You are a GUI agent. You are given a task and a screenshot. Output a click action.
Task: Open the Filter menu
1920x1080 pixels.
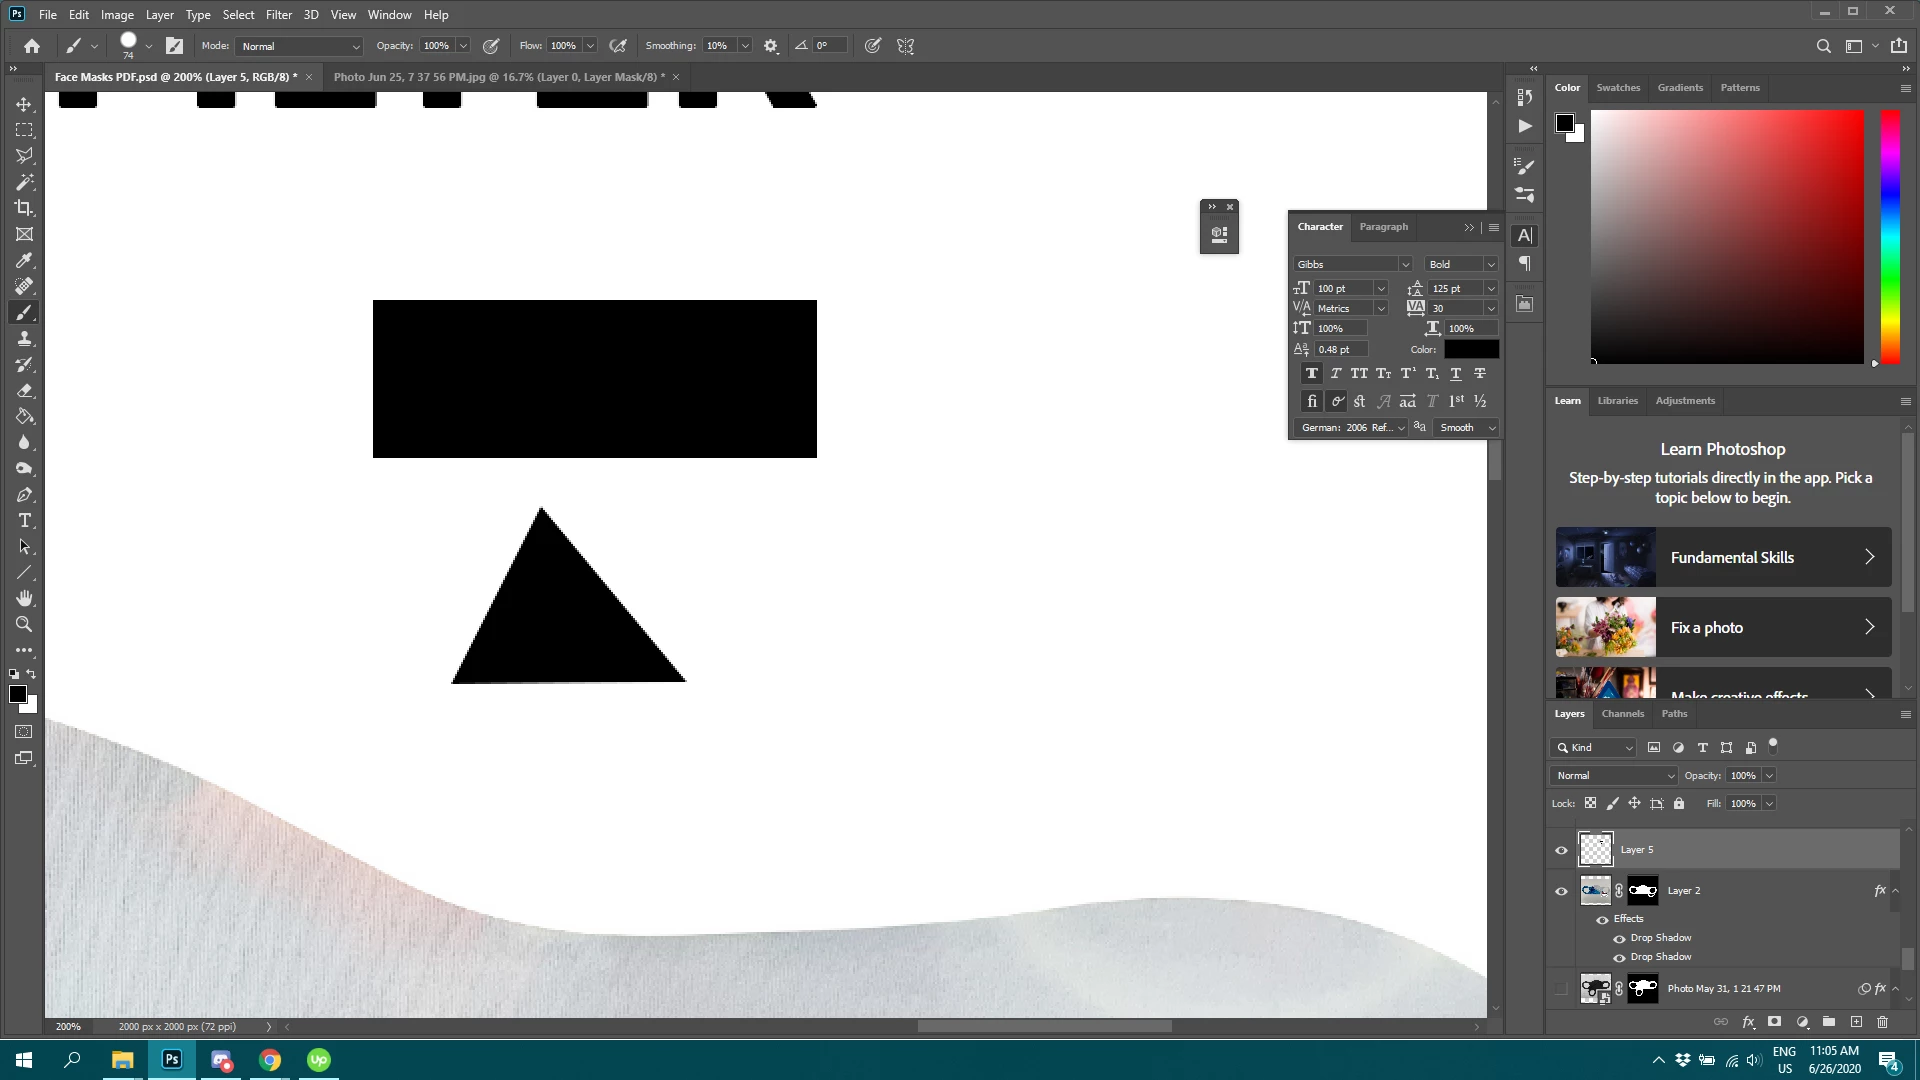coord(278,15)
